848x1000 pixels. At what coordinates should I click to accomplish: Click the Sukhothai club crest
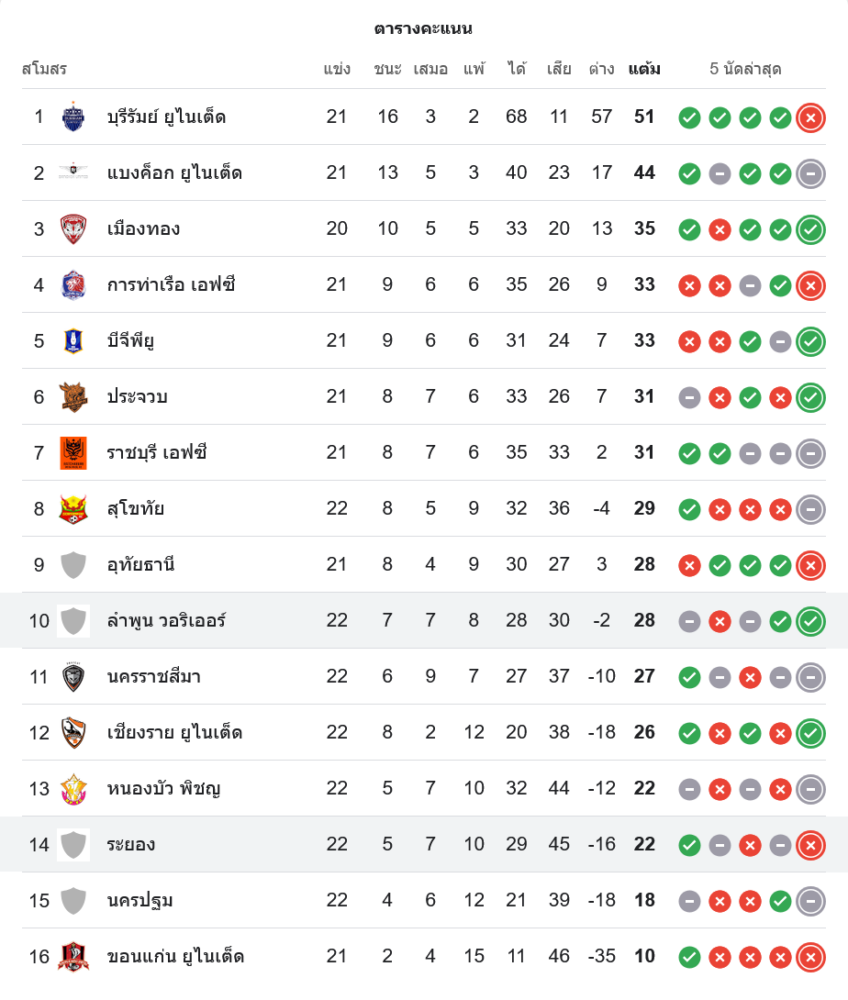click(x=74, y=509)
